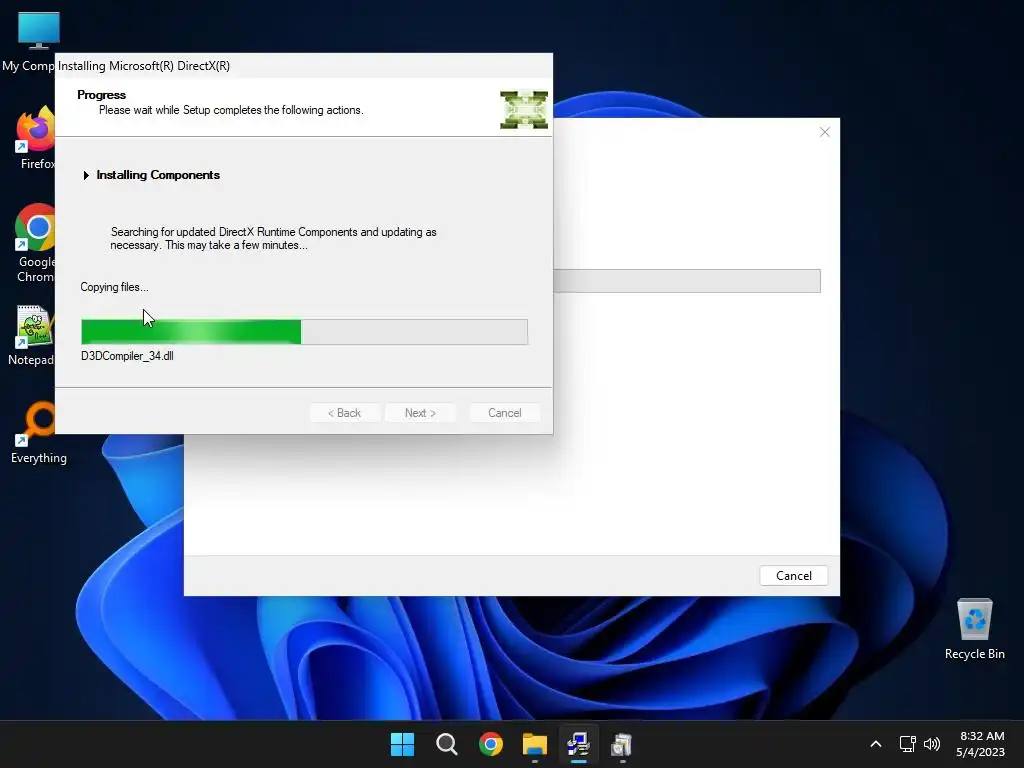Open the Windows Start menu

click(x=402, y=744)
